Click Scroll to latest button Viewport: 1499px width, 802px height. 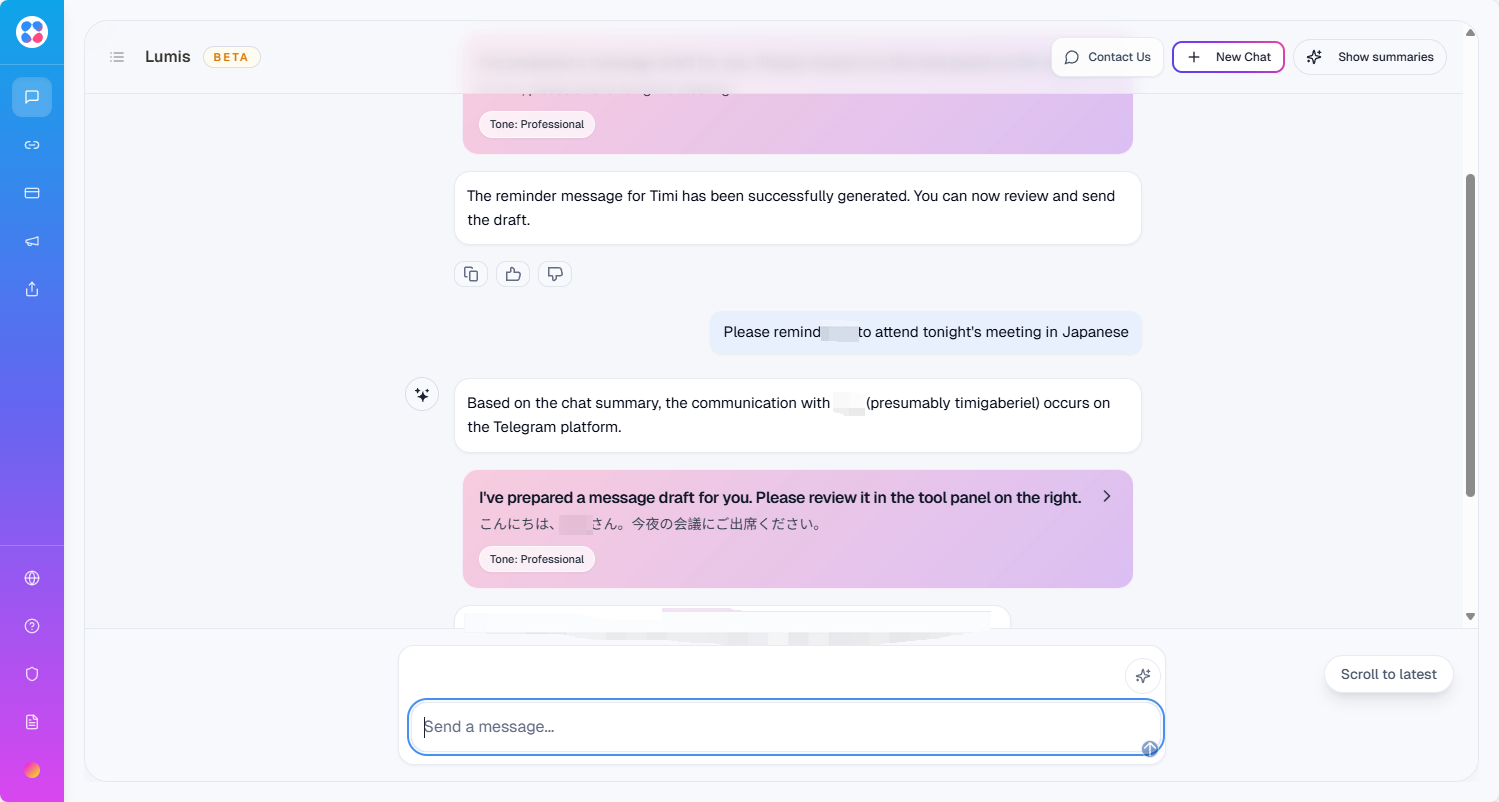1388,674
